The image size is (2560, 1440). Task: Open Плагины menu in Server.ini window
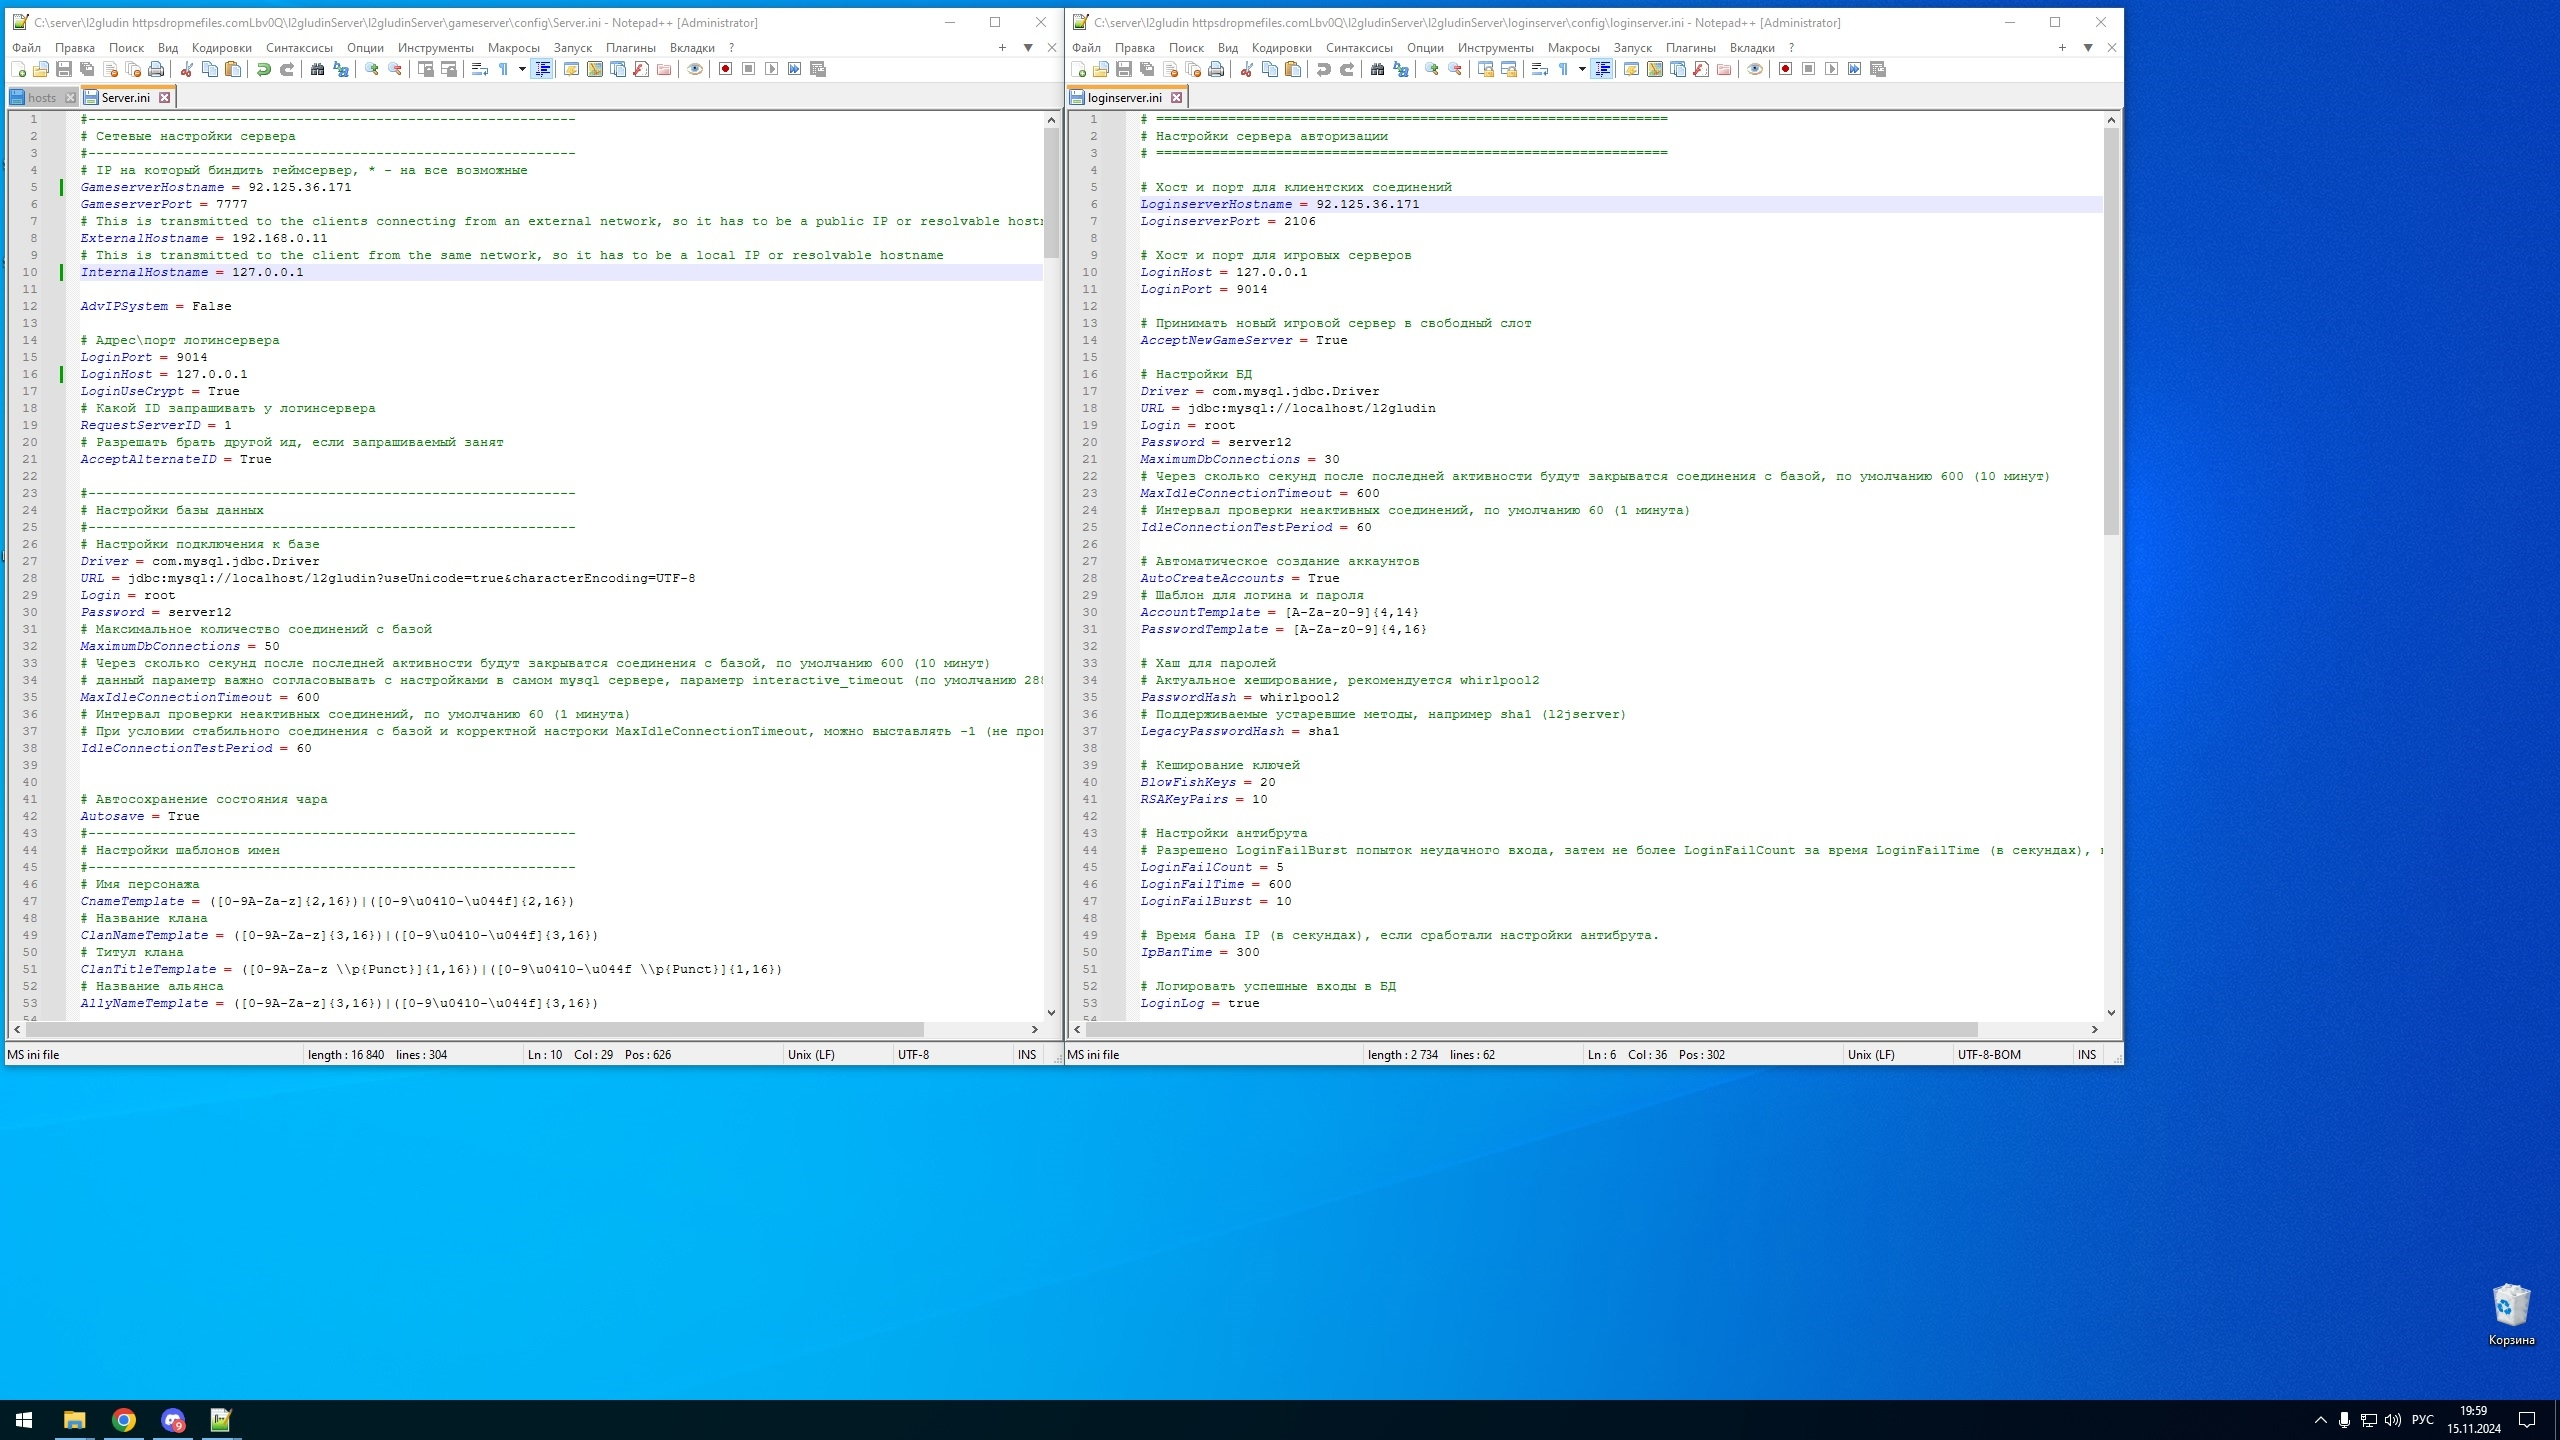[631, 47]
